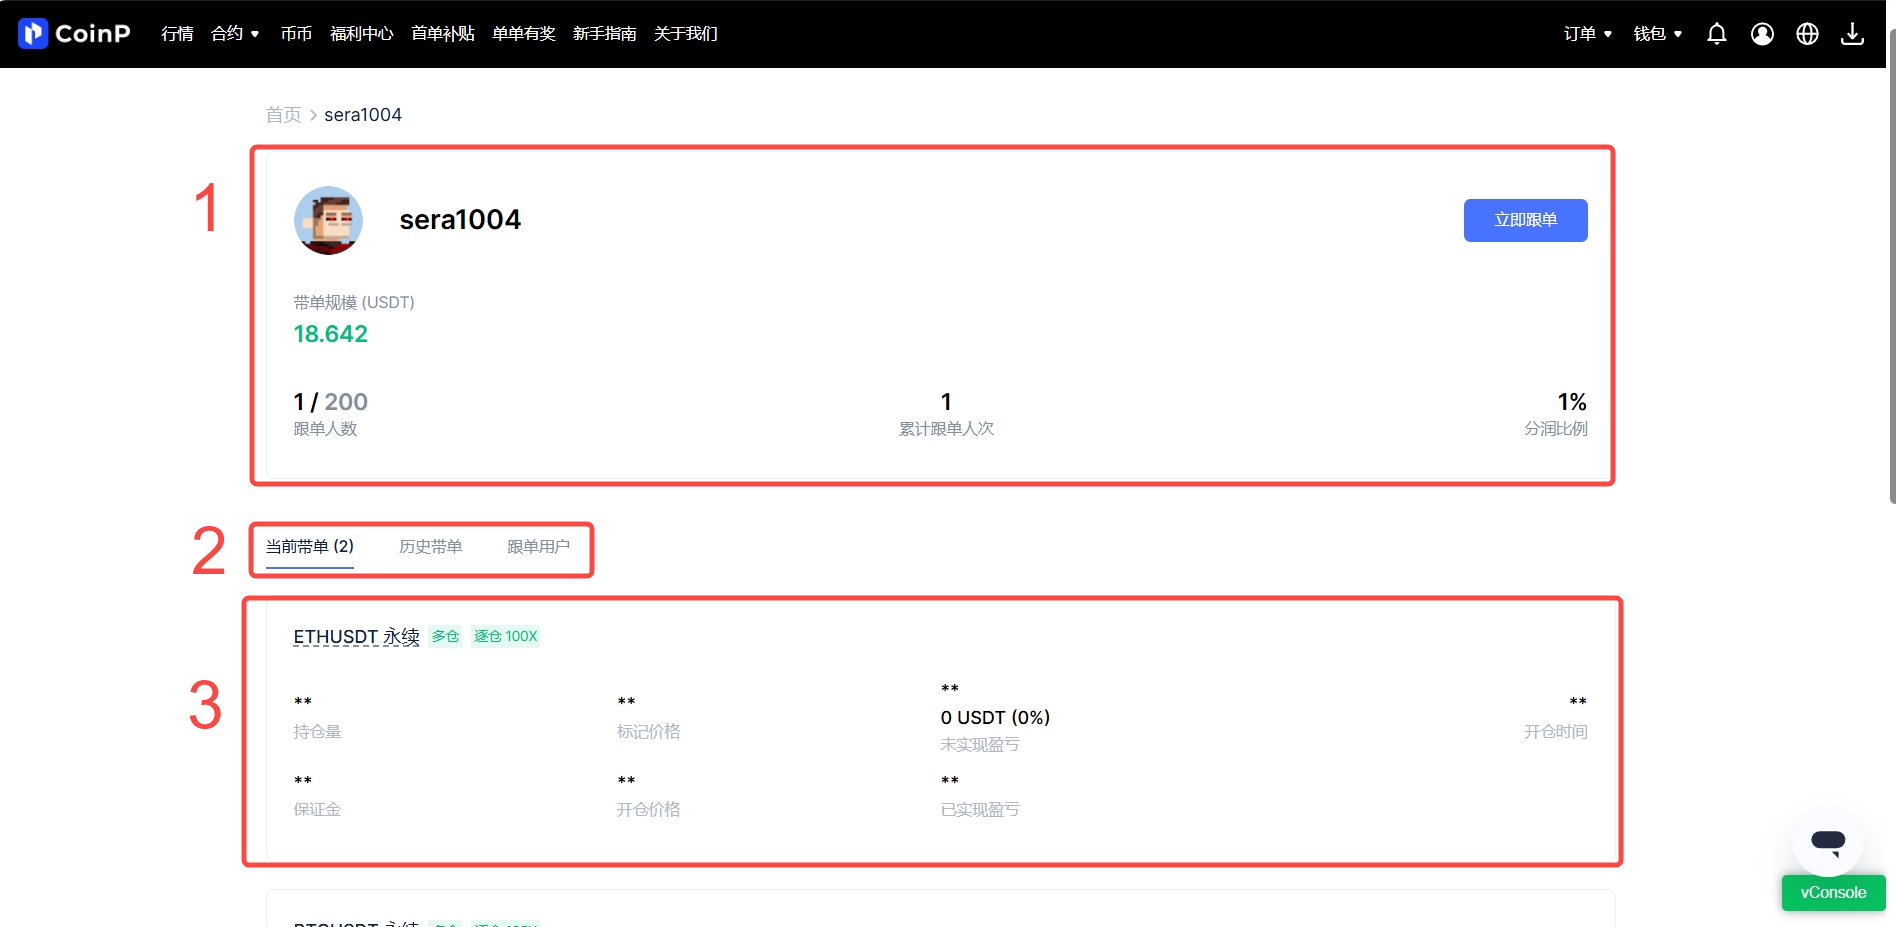Viewport: 1896px width, 927px height.
Task: Expand the 合约 dropdown menu
Action: coord(235,34)
